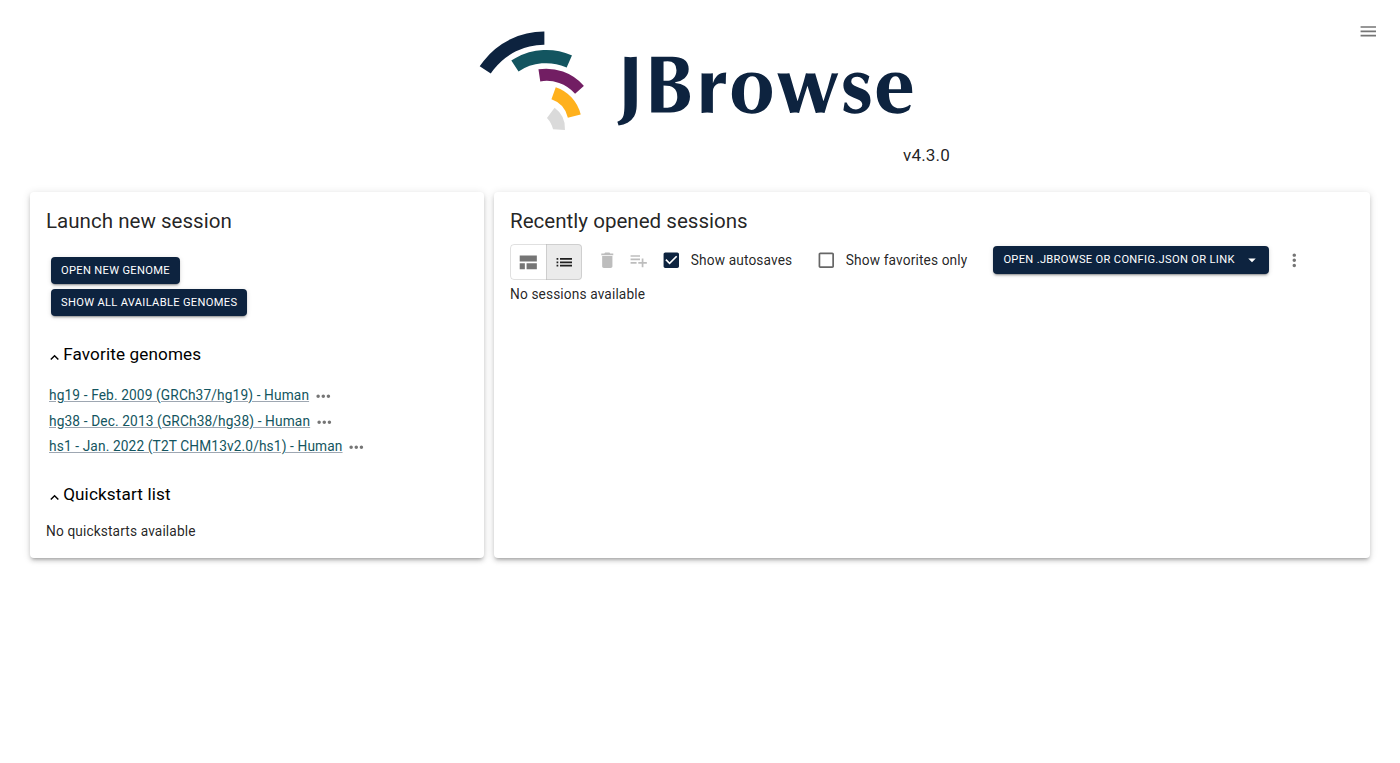Click the trash delete sessions icon

607,260
